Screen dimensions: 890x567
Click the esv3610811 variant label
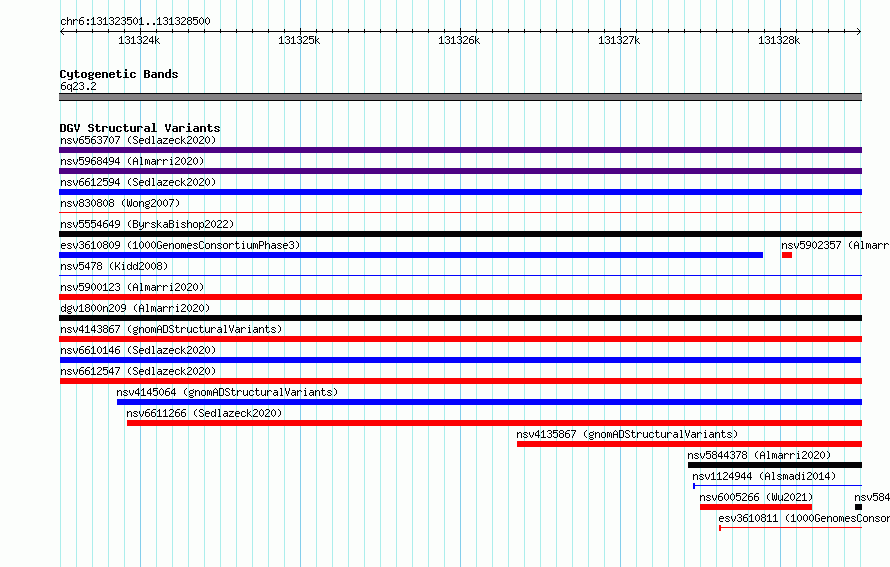804,518
